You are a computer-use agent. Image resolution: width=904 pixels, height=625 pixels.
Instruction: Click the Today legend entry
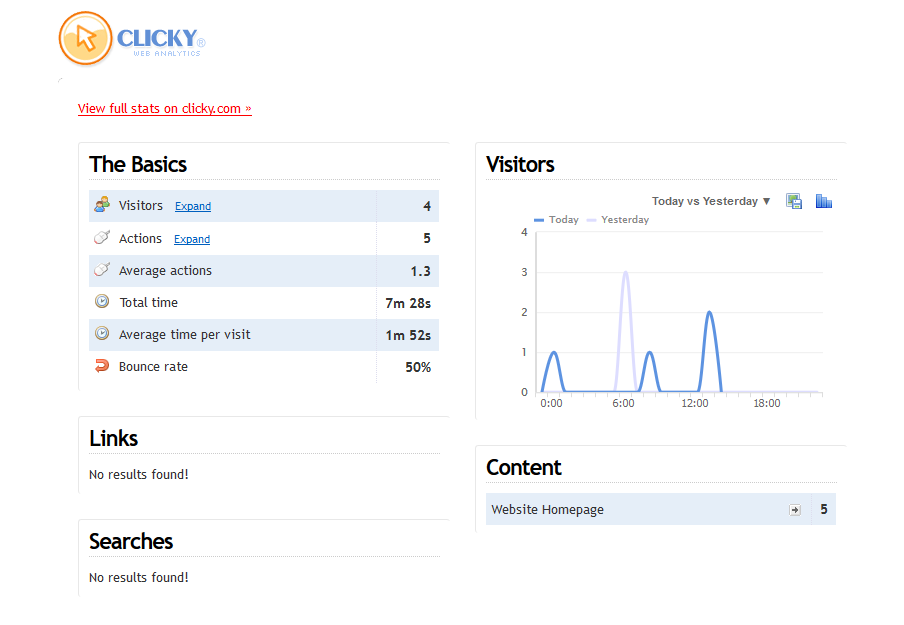coord(556,220)
